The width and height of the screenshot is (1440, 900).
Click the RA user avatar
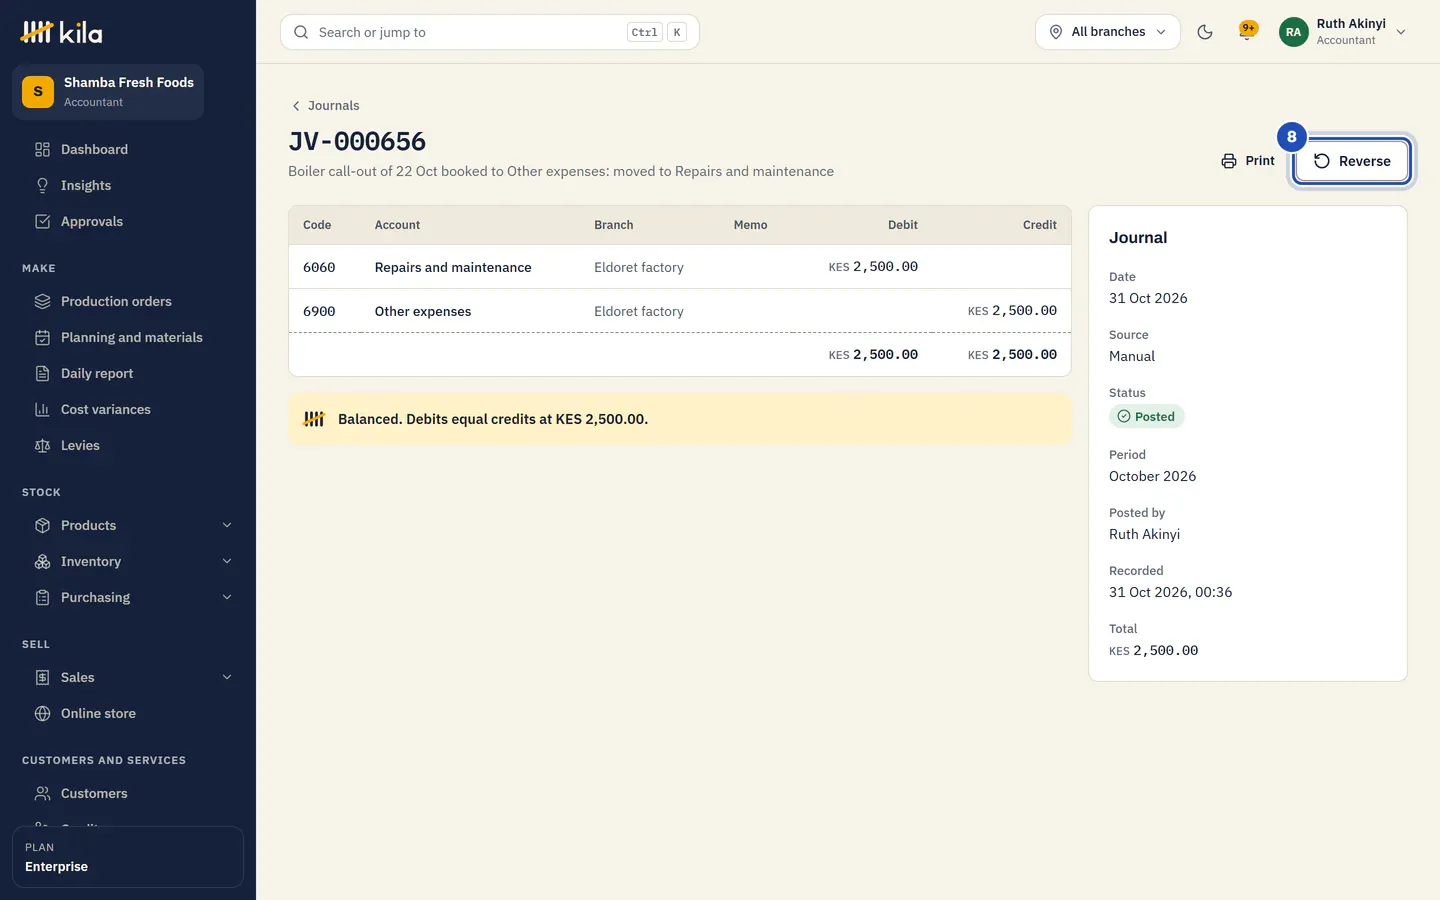pyautogui.click(x=1293, y=32)
